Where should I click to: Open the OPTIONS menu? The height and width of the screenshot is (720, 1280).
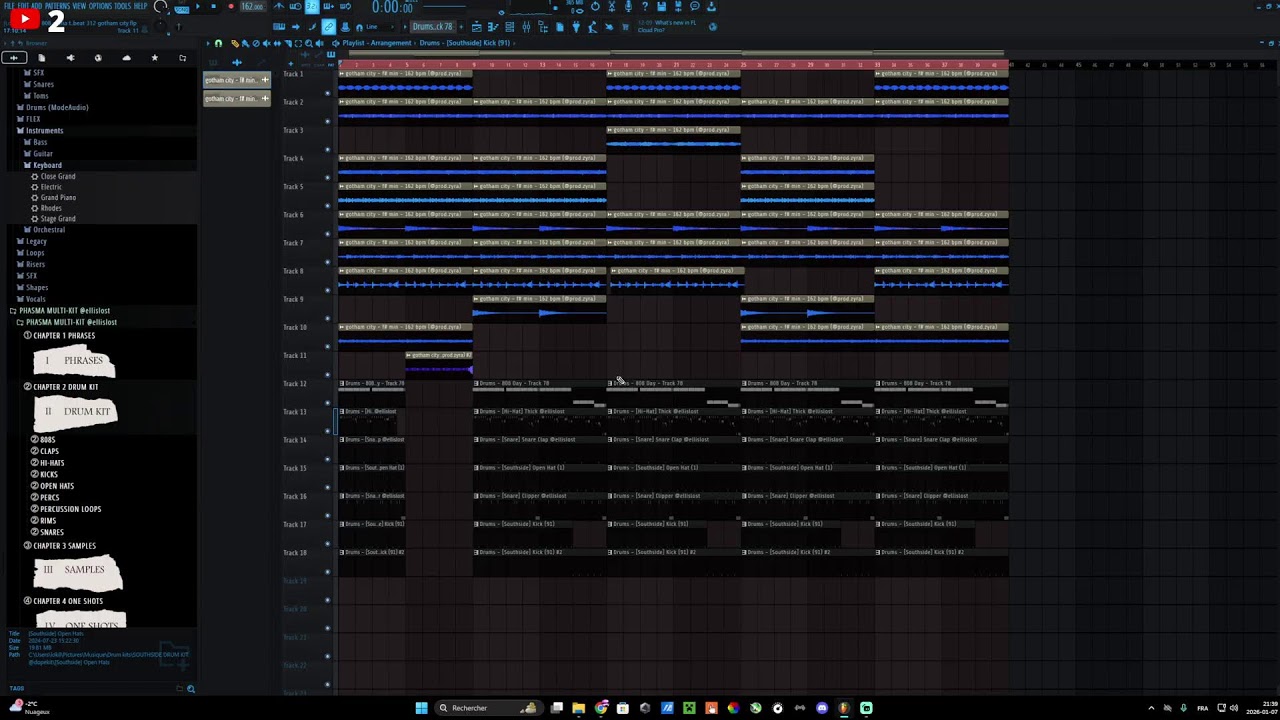(100, 6)
